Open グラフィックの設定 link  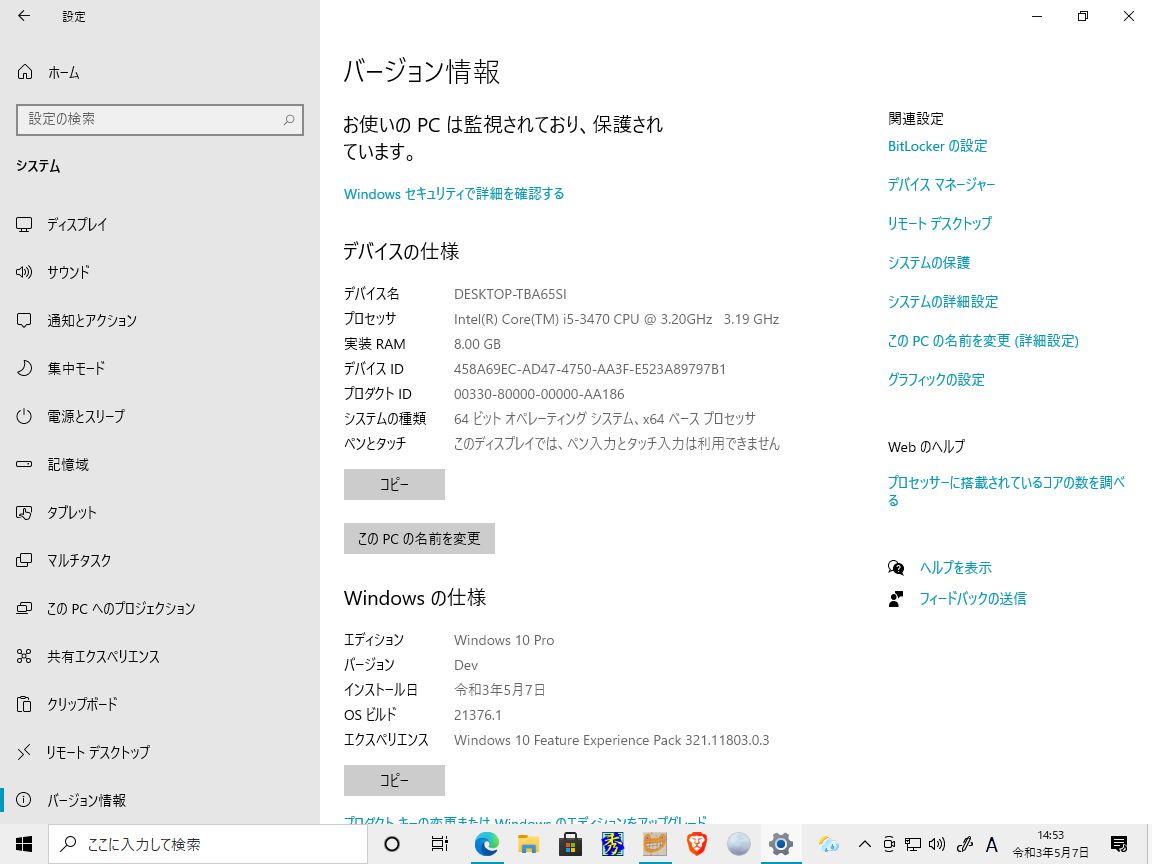(936, 380)
